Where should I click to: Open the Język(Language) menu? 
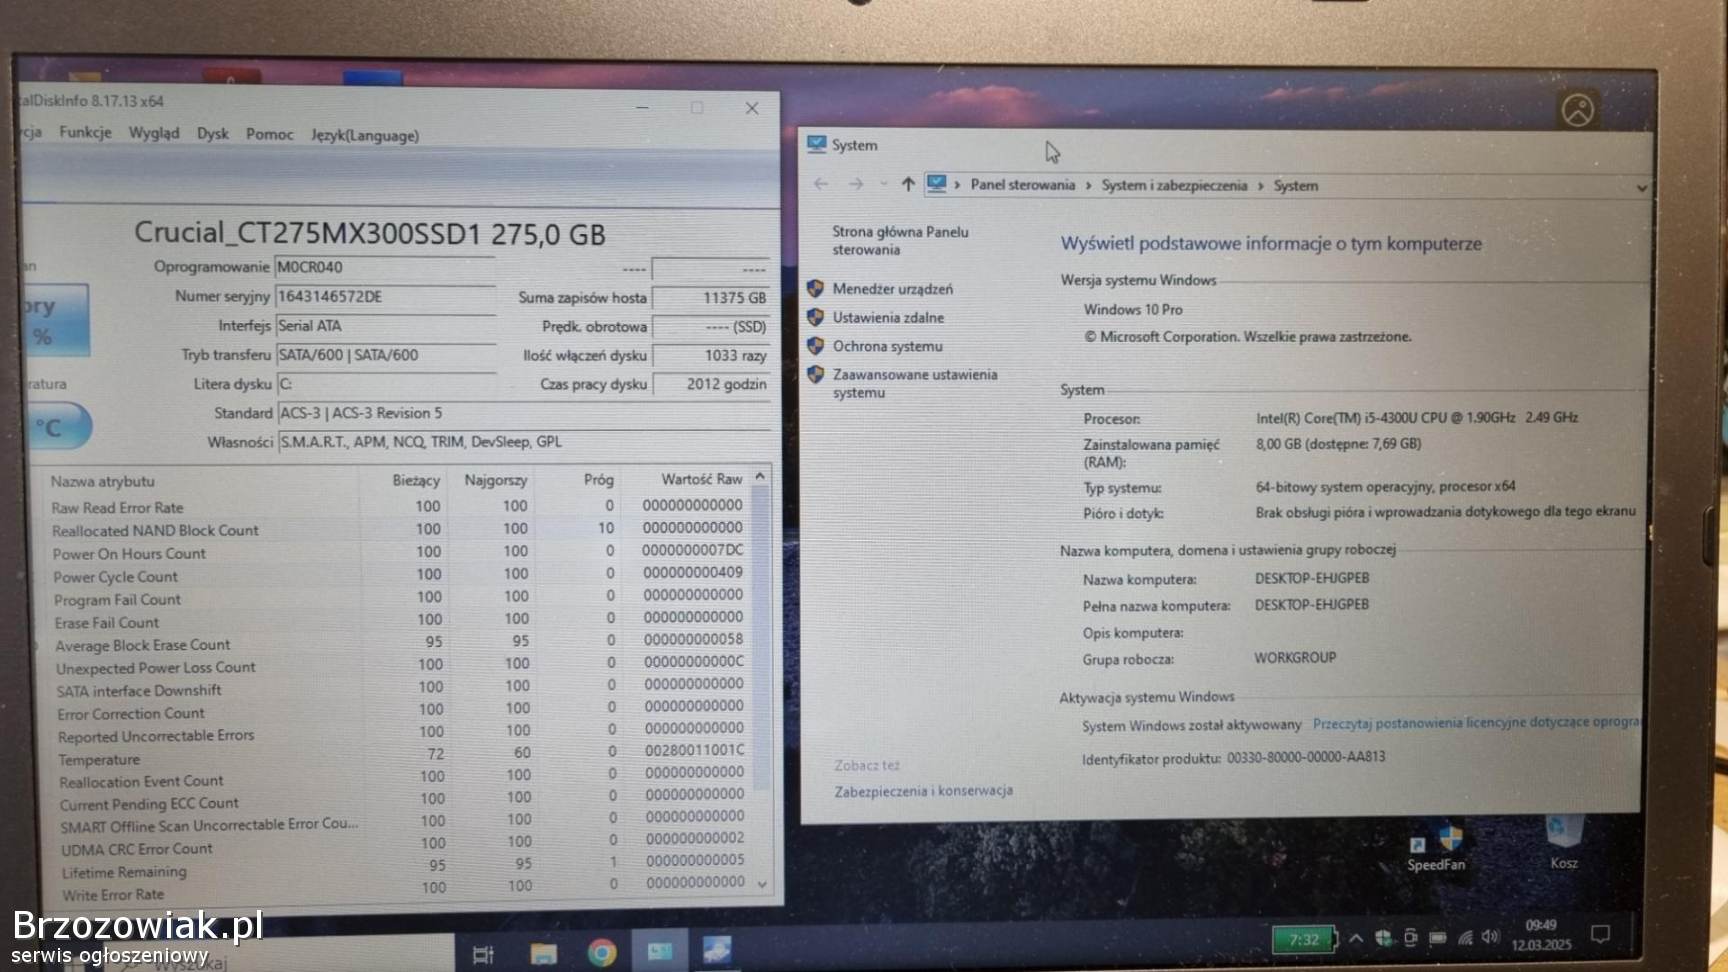364,135
